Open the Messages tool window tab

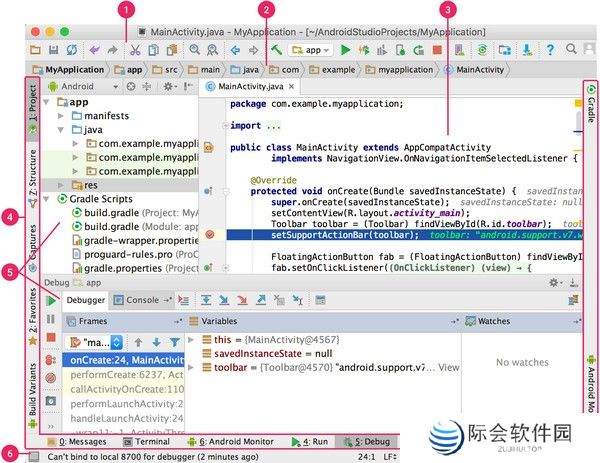(77, 442)
